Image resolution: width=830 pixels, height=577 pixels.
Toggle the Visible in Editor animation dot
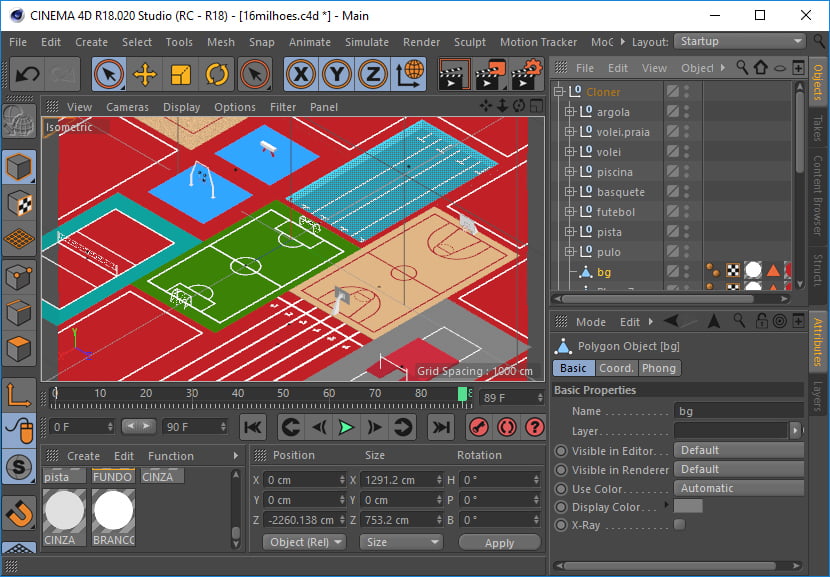coord(561,451)
